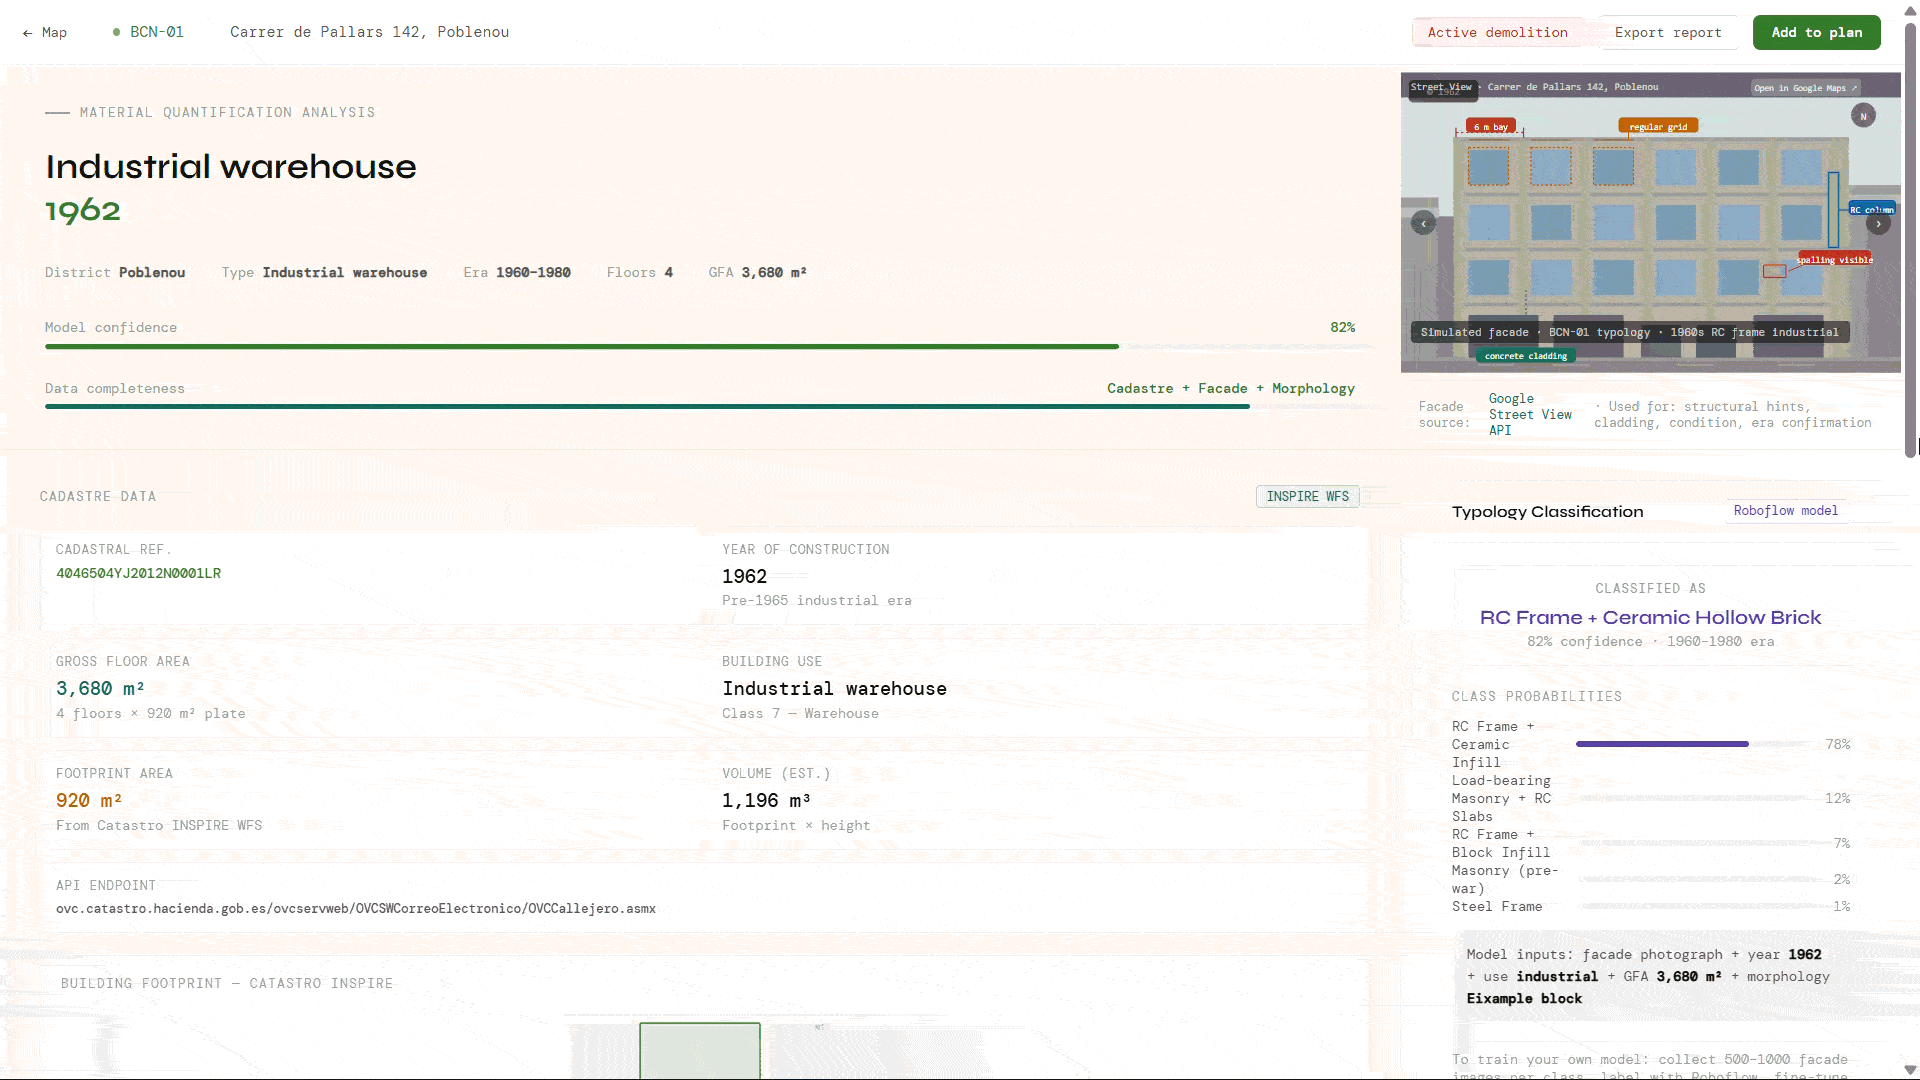Select the BCN-01 building identifier

[x=156, y=32]
